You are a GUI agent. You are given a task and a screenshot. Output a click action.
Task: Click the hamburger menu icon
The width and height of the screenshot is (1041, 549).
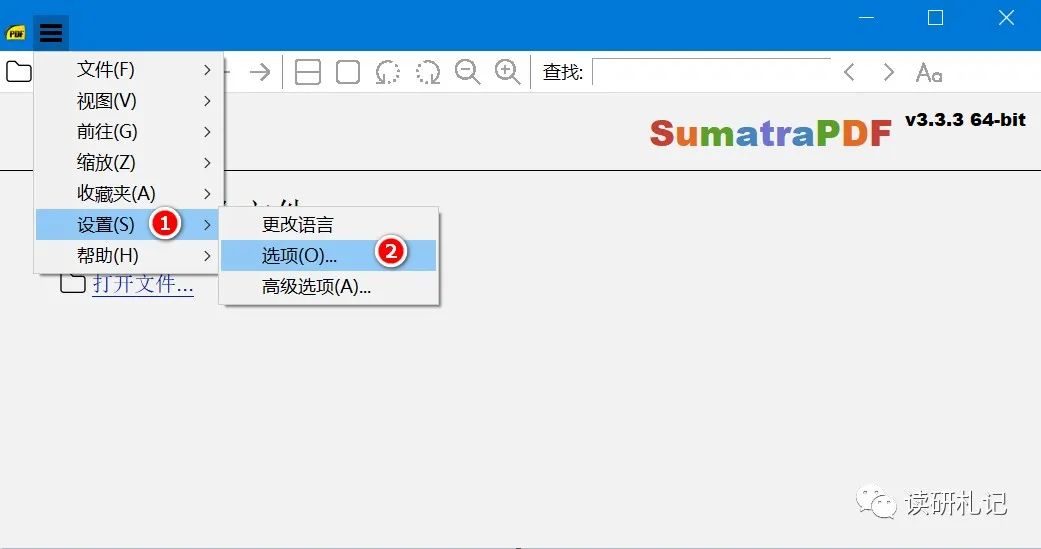click(51, 32)
